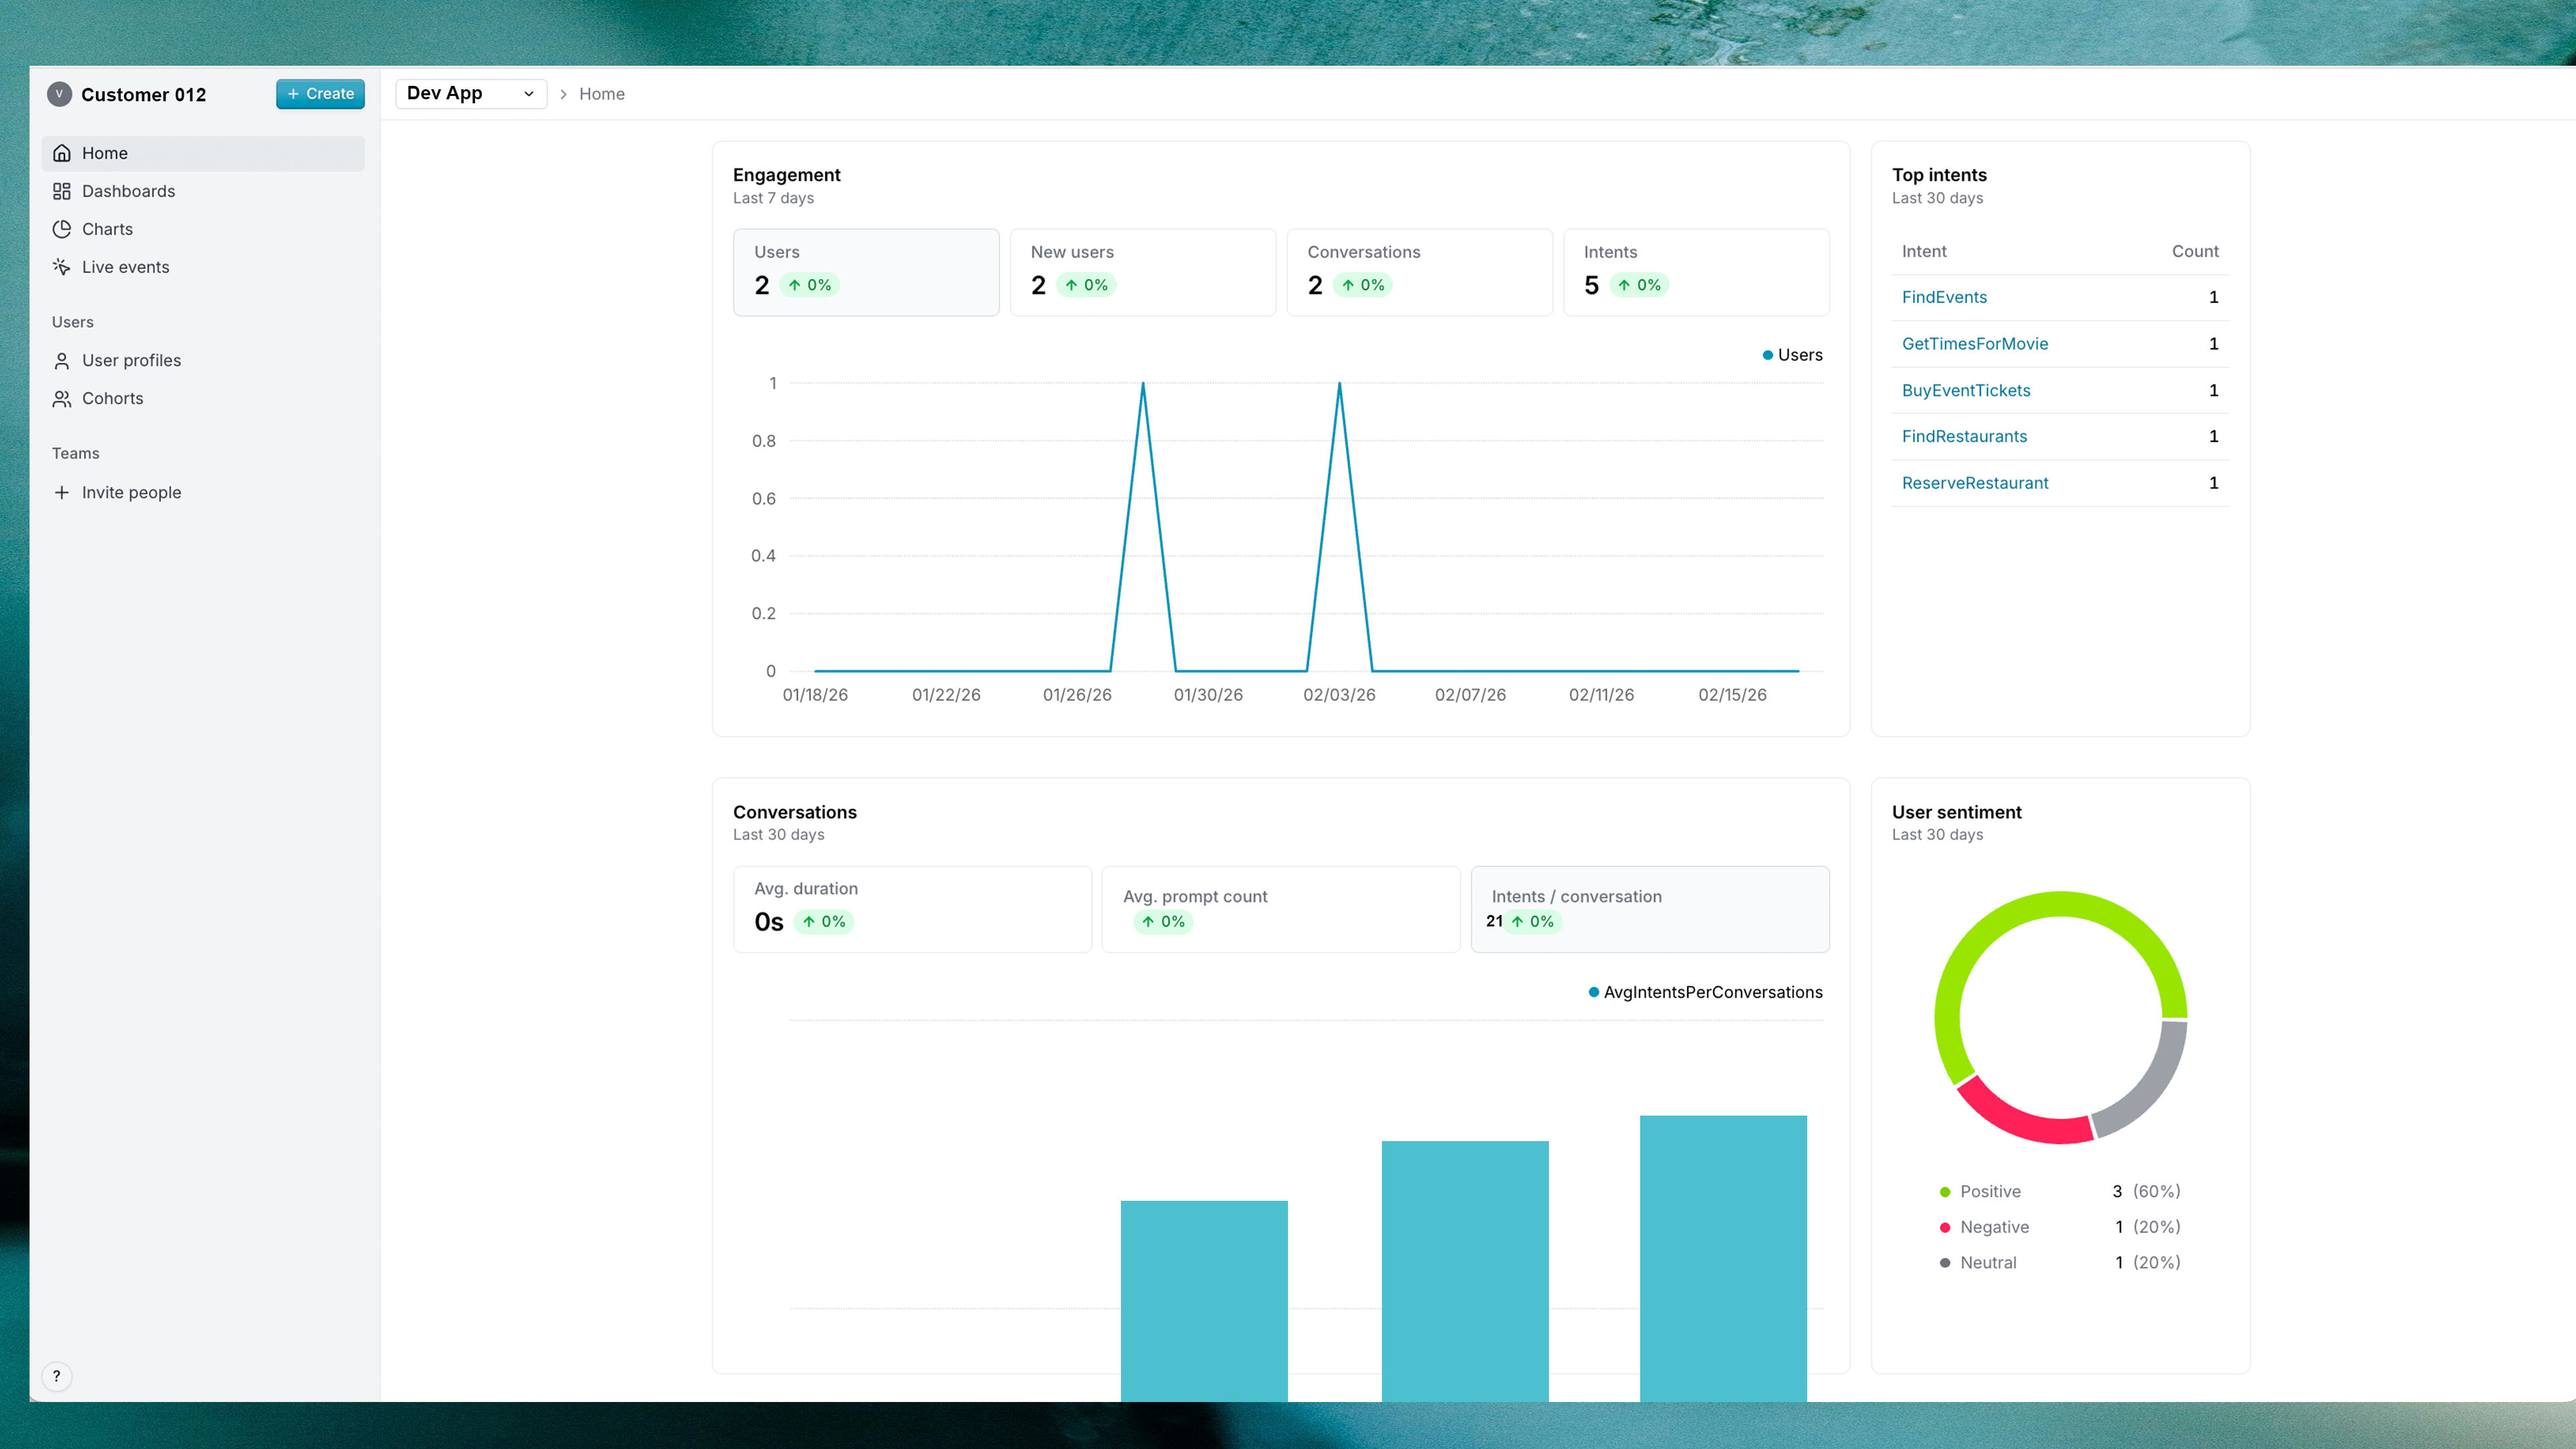Click the Invite people plus icon
Viewport: 2576px width, 1449px height.
coord(62,491)
